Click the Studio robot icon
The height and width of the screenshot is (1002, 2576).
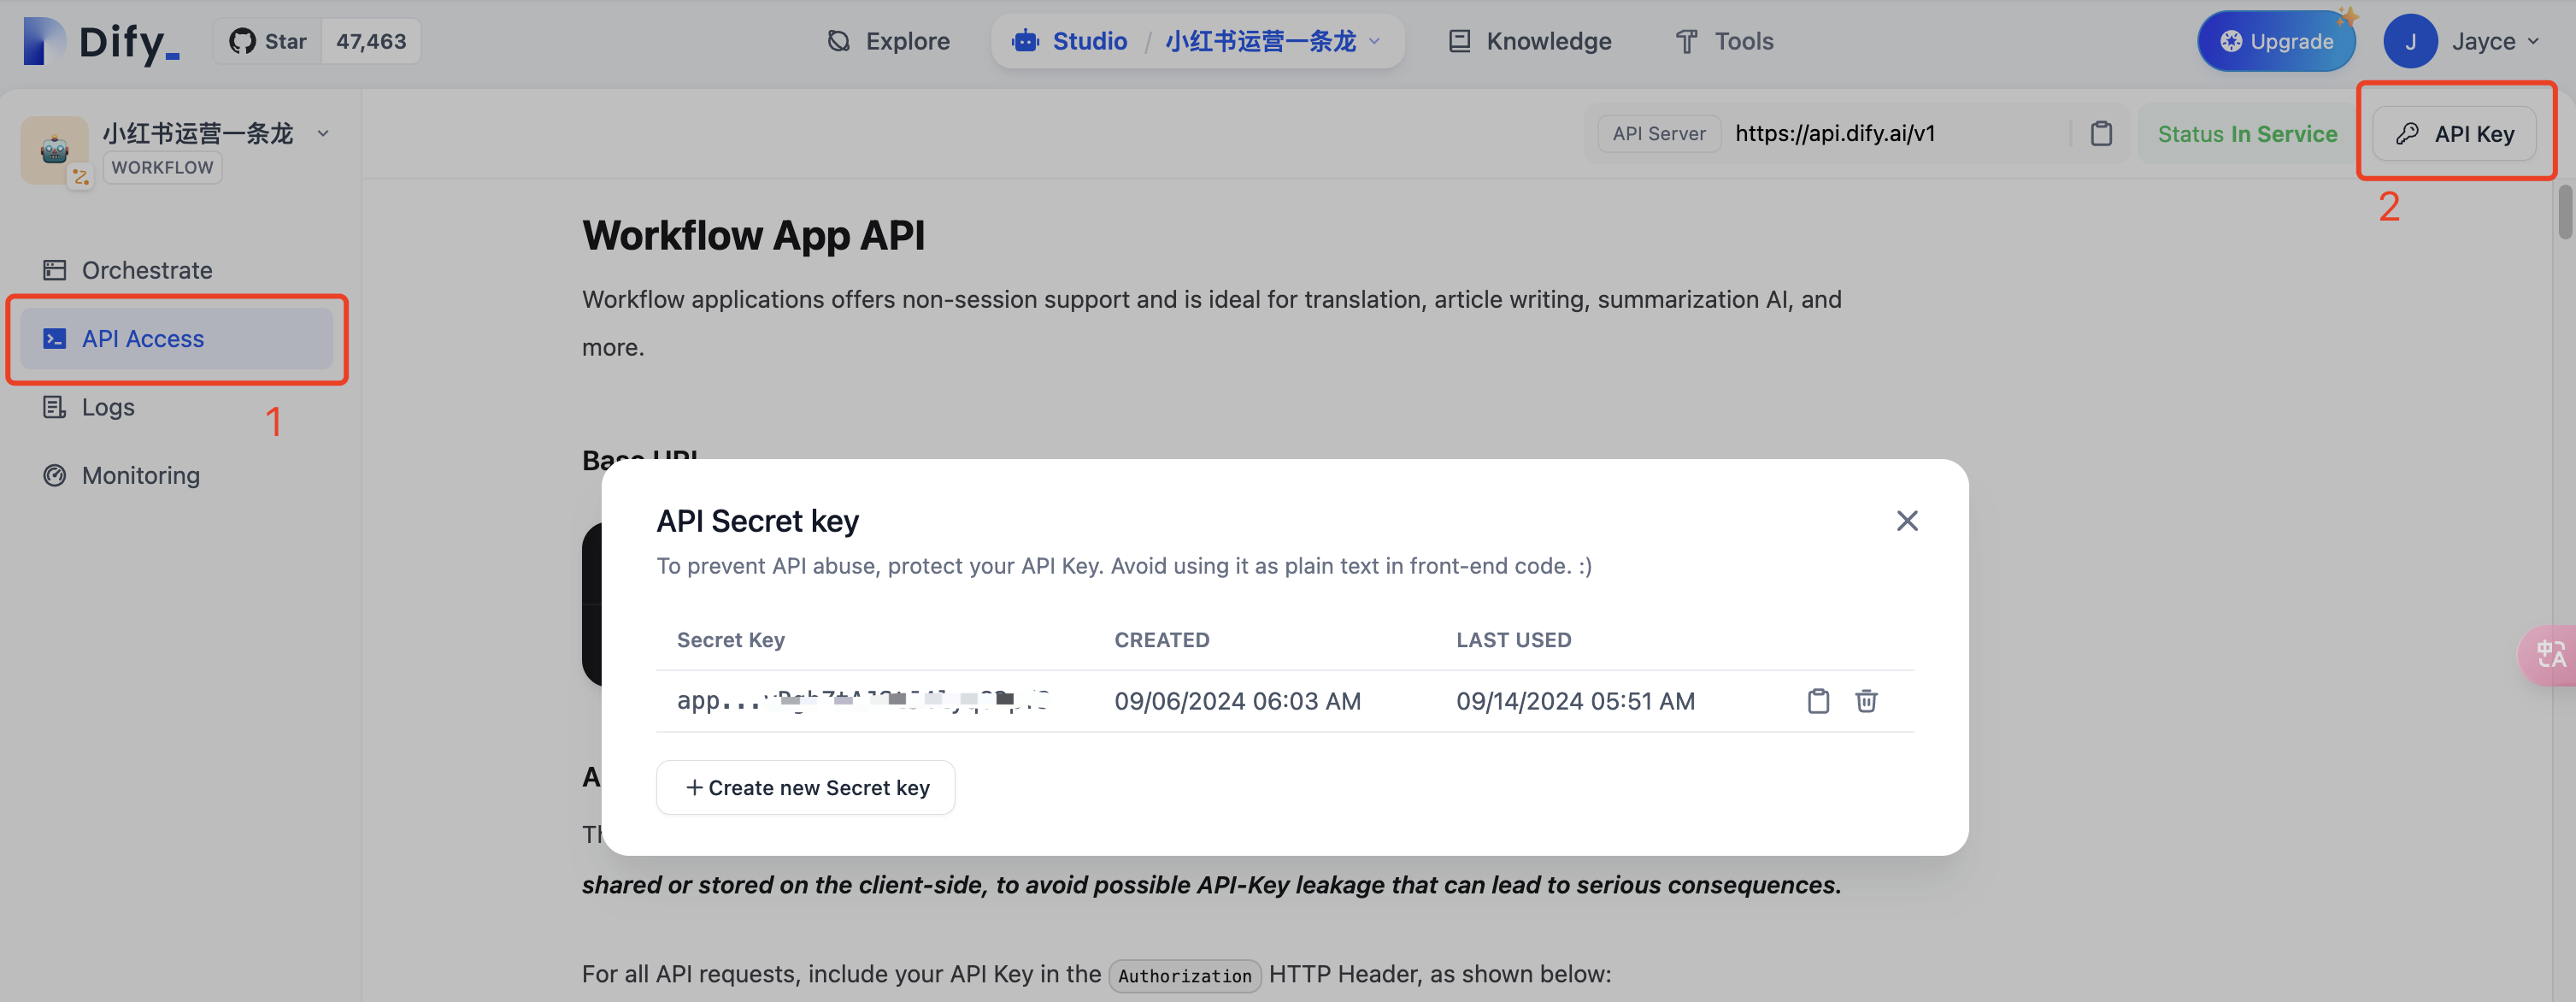(1025, 41)
